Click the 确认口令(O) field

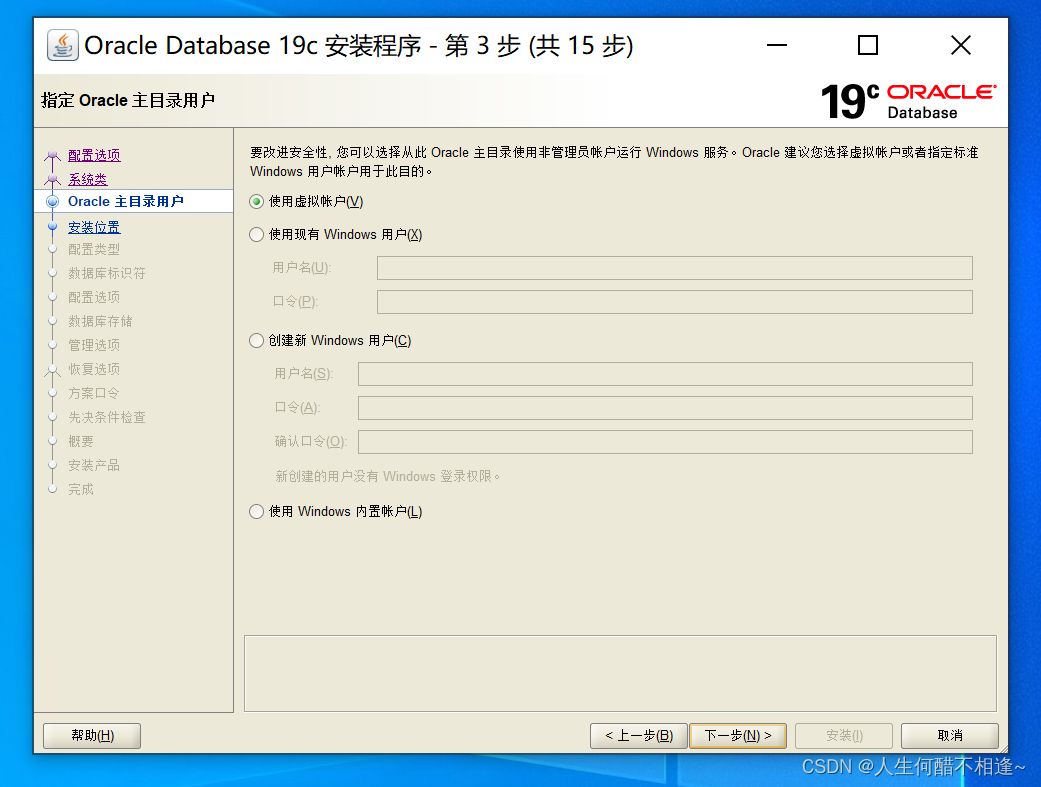pos(665,442)
